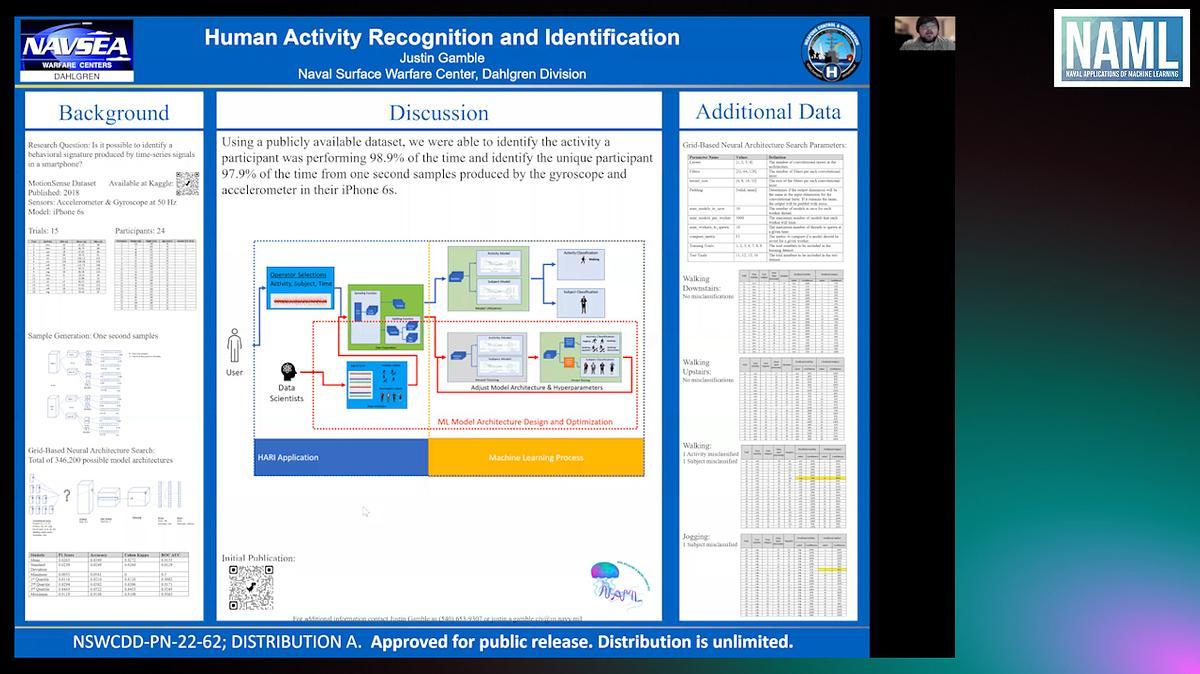This screenshot has height=674, width=1200.
Task: Click 'Total of 346,200 possible model architectures' text
Action: pos(100,460)
